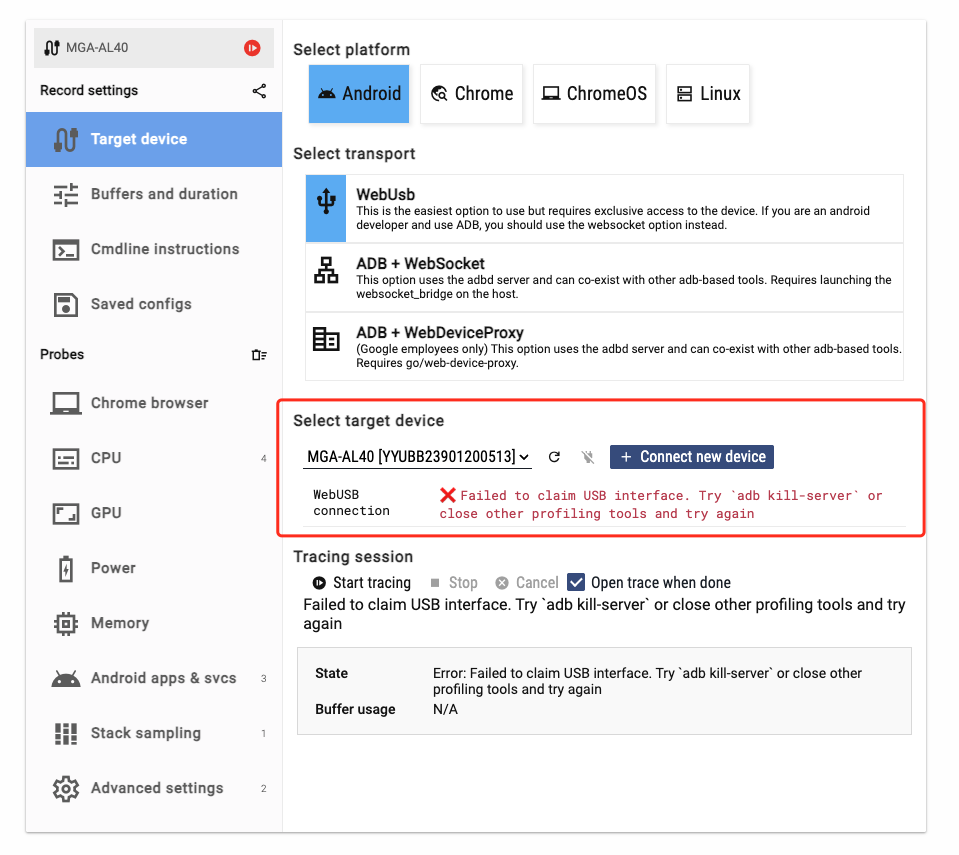The image size is (959, 855).
Task: Choose the Linux platform
Action: (708, 94)
